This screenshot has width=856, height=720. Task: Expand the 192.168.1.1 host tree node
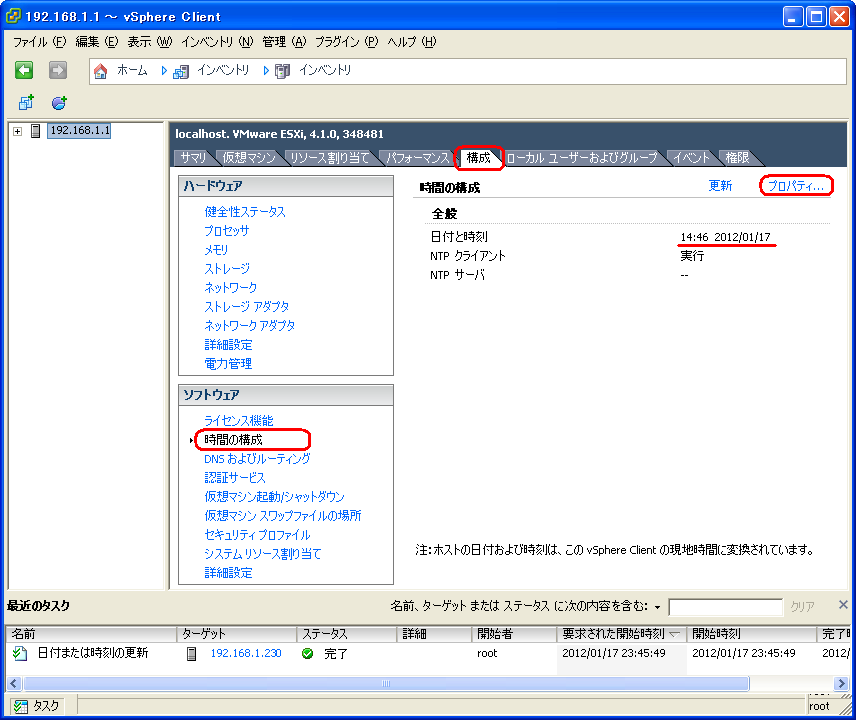[17, 131]
